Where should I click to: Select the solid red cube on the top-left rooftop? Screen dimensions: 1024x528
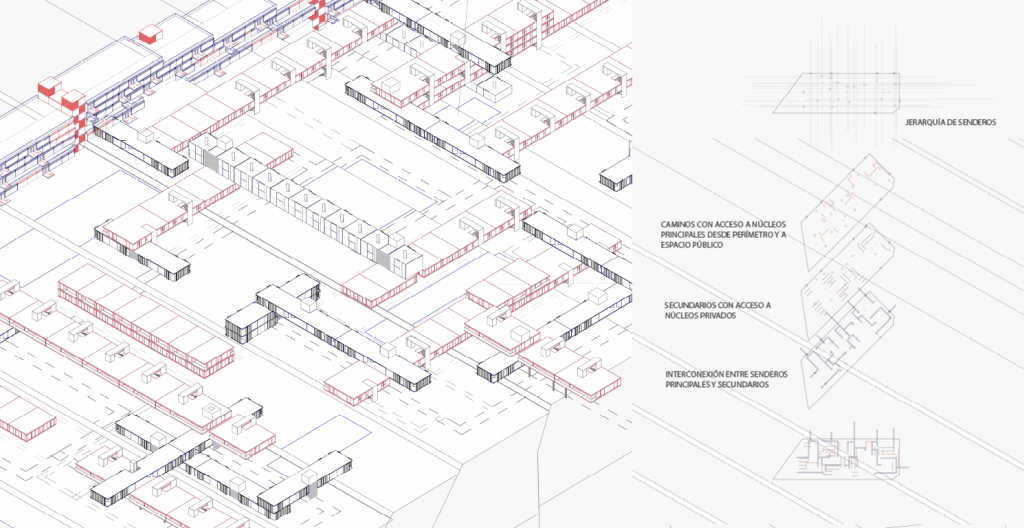(149, 36)
